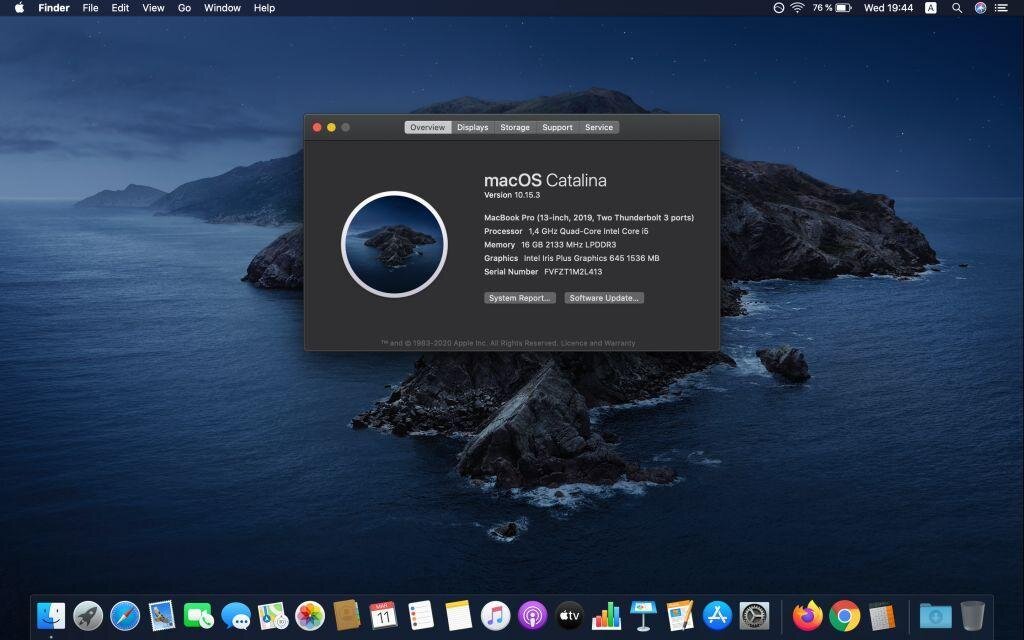Screen dimensions: 1024x640
Task: Open Apple TV app in Dock
Action: (x=569, y=616)
